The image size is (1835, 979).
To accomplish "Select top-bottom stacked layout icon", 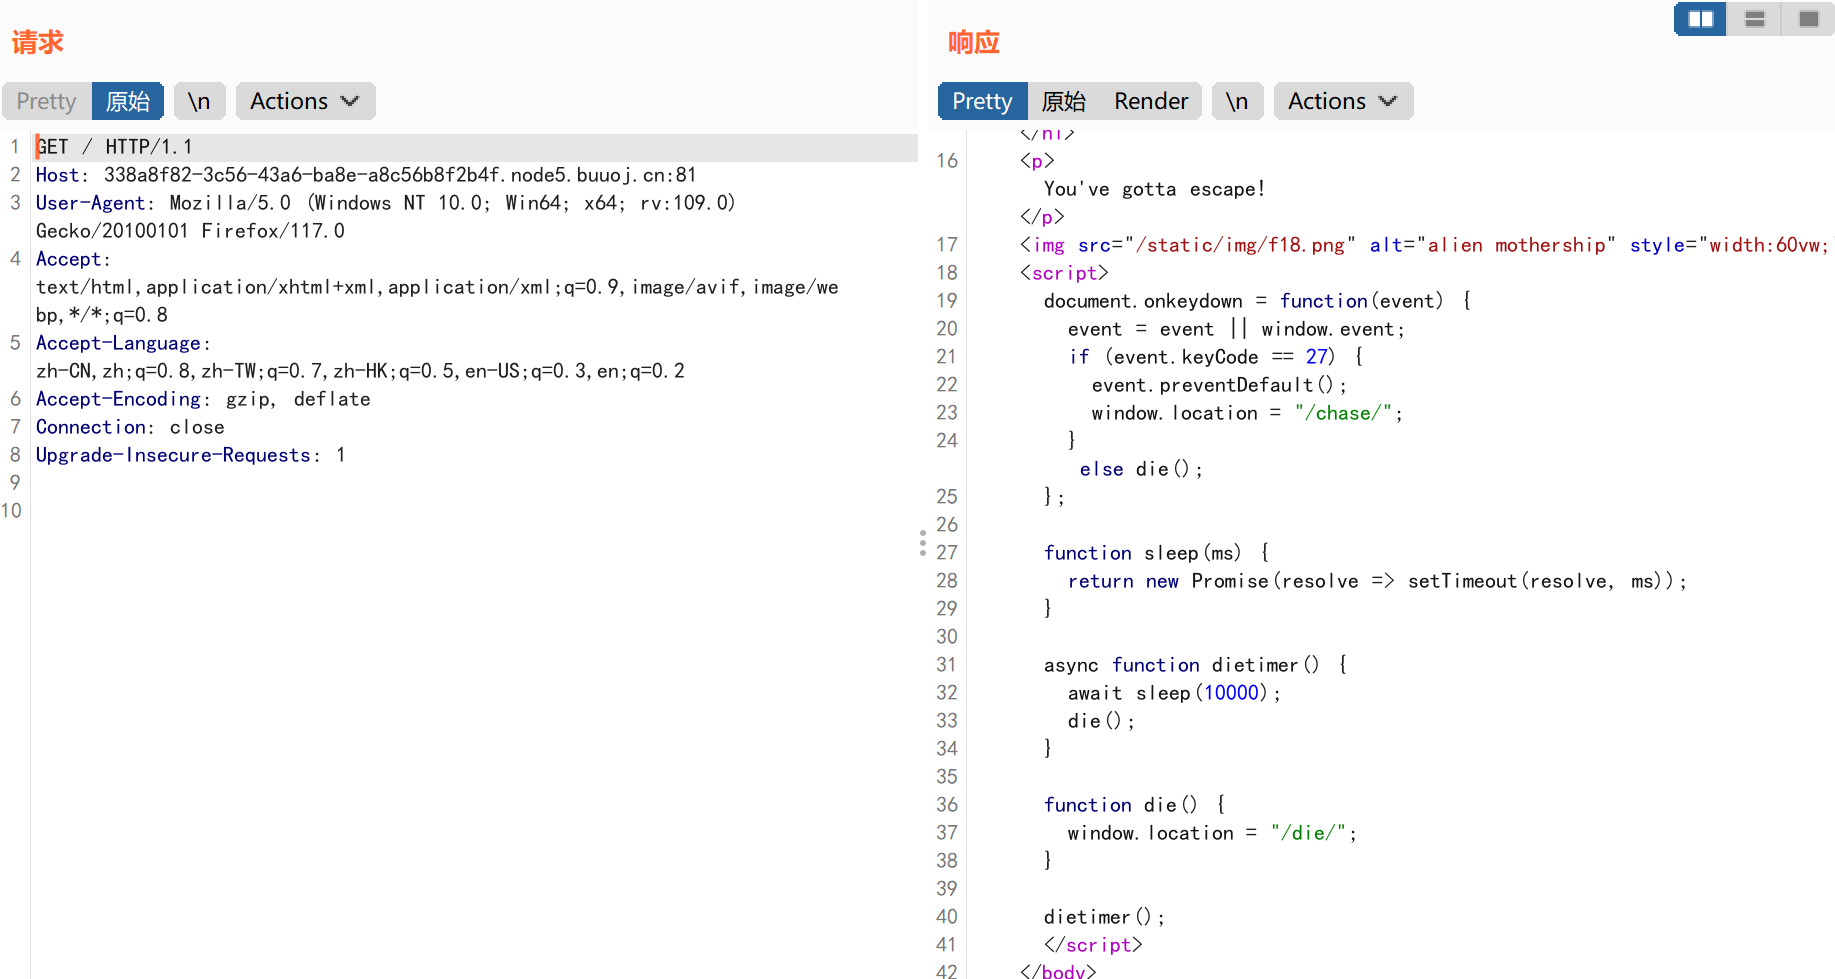I will [x=1754, y=19].
